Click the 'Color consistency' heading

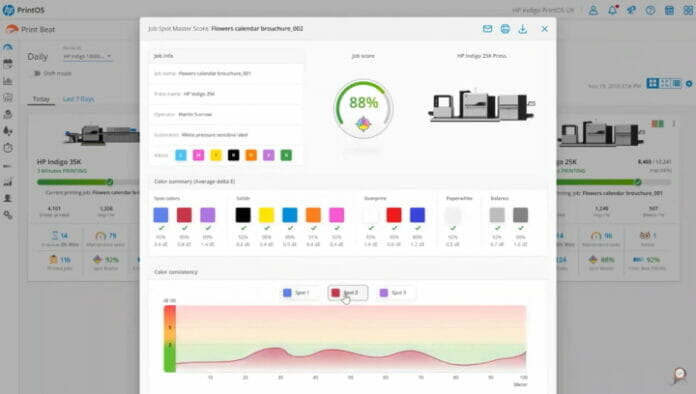pos(176,272)
